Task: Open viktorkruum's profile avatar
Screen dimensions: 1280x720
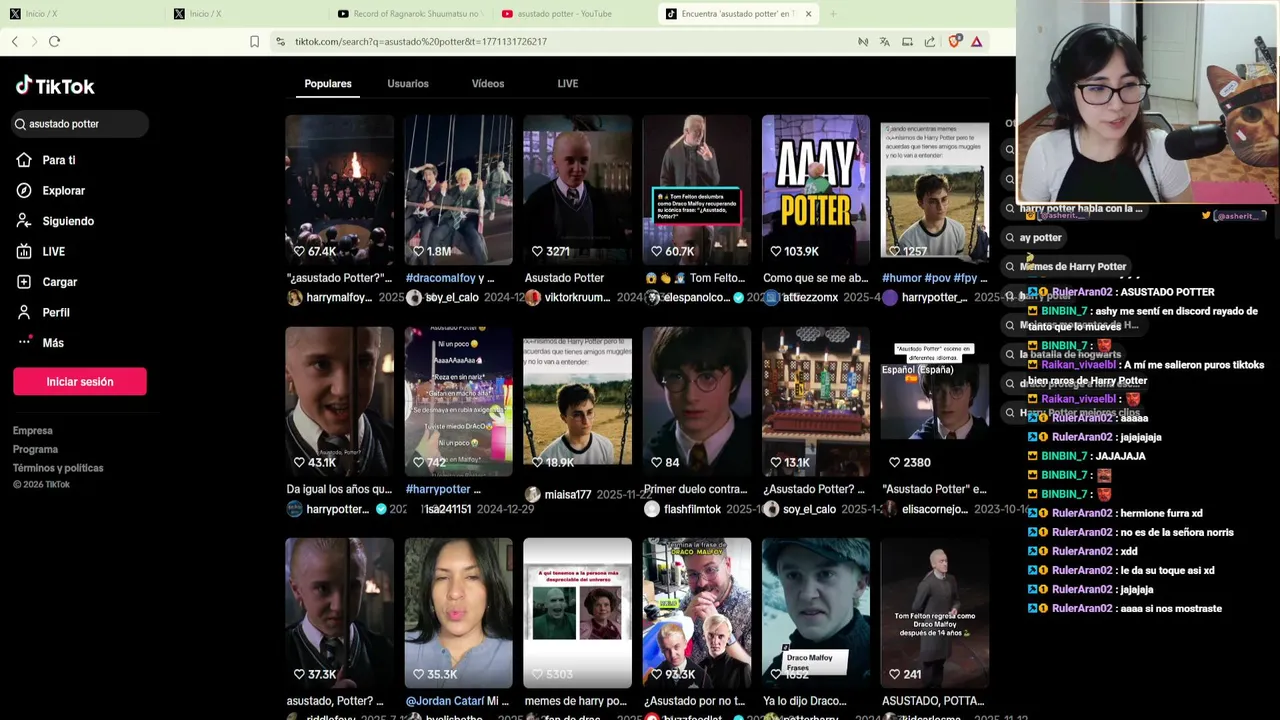Action: click(x=533, y=298)
